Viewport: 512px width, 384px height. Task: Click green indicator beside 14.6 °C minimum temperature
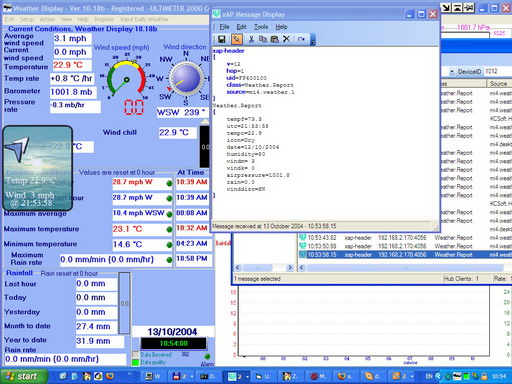(x=169, y=244)
